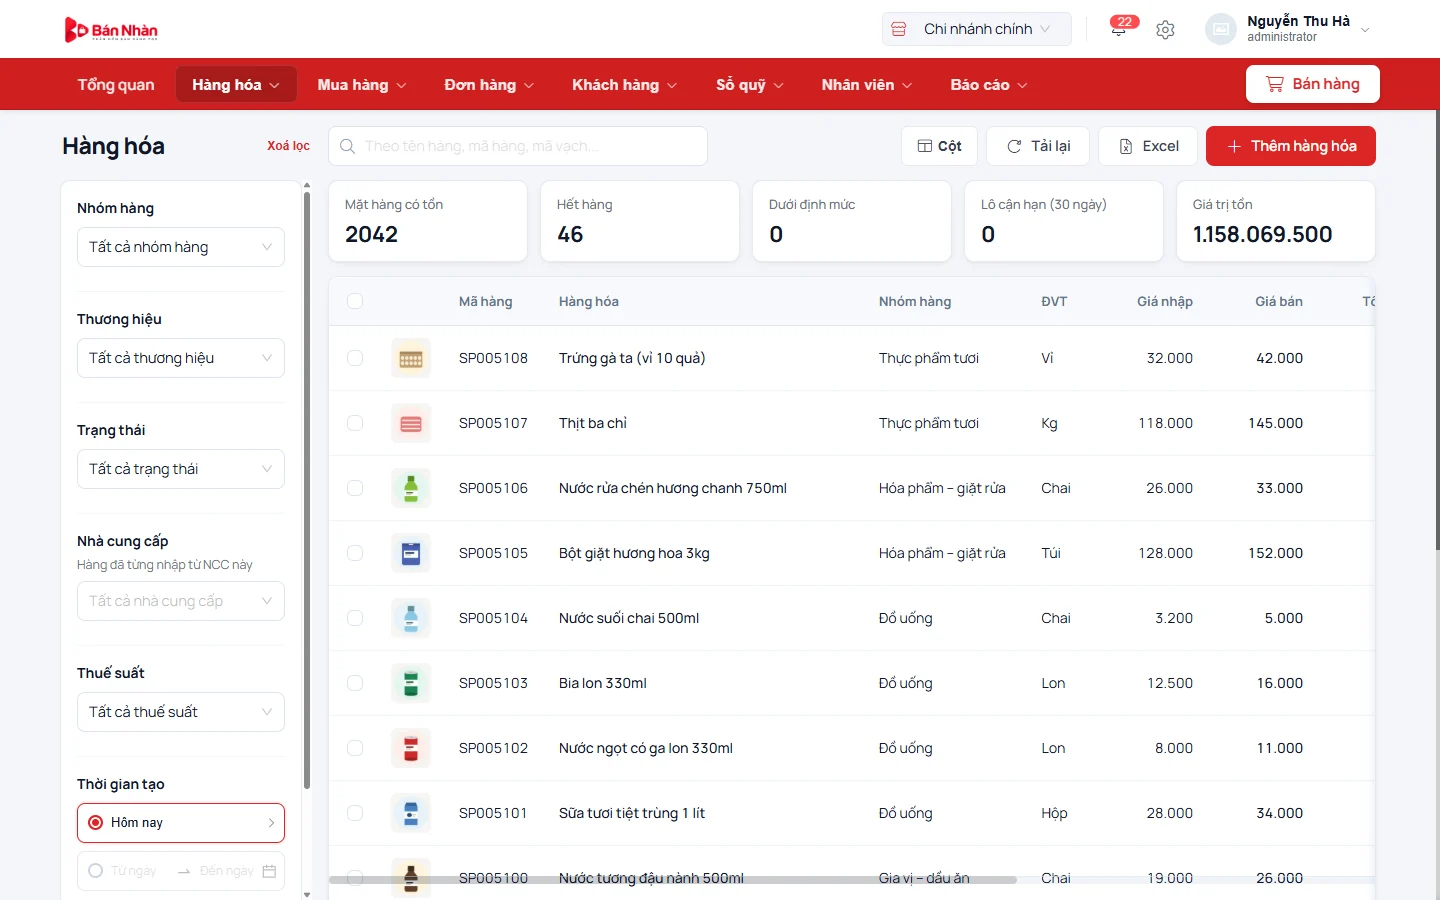Click the Tải lại reload button

[x=1038, y=146]
